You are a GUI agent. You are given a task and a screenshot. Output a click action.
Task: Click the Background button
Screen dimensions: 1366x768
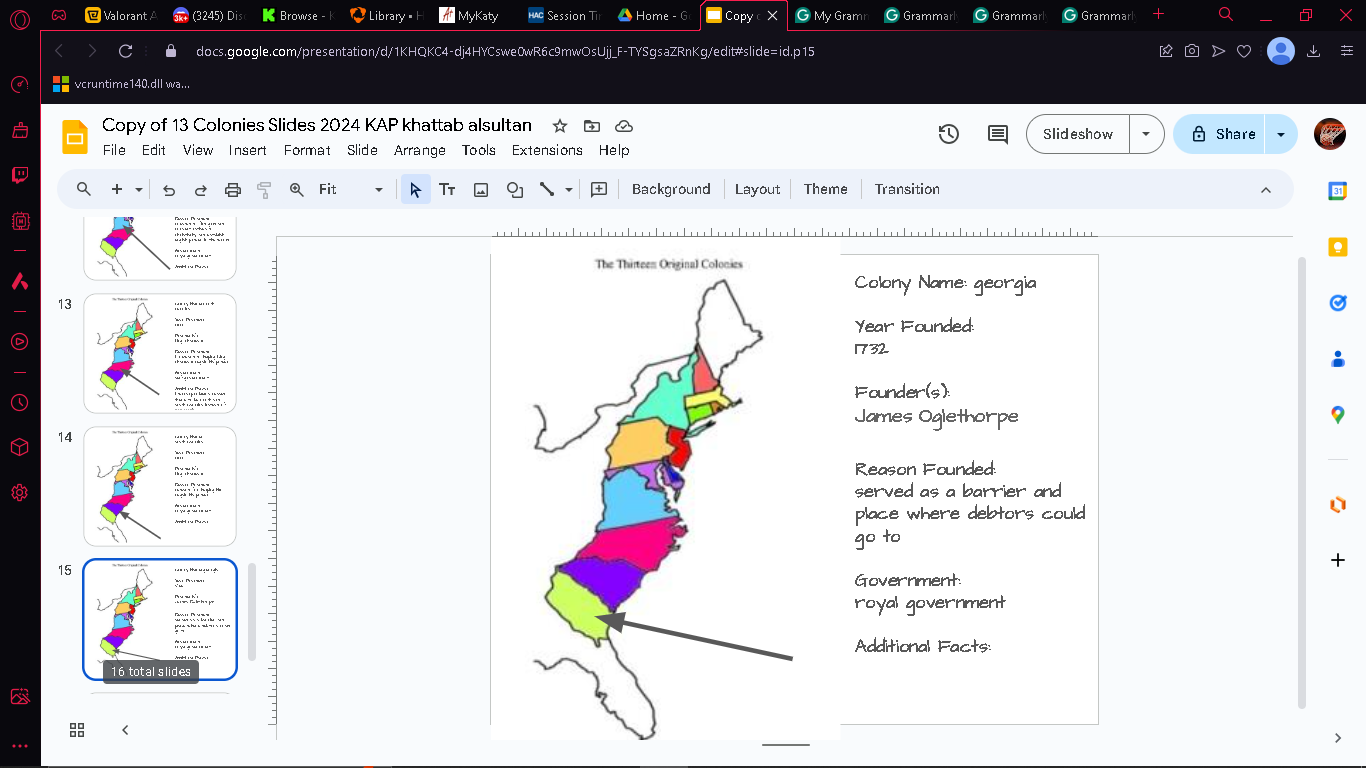[671, 189]
